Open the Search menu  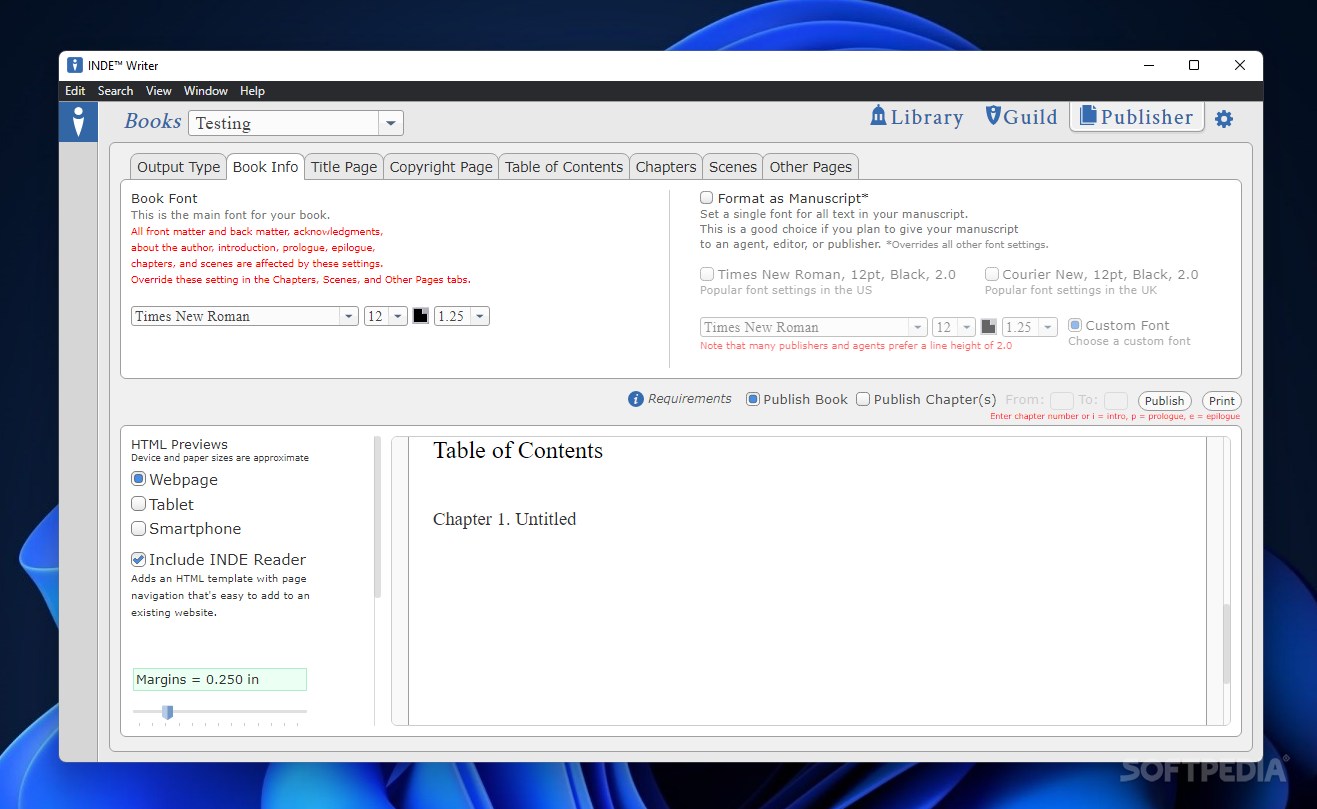115,91
